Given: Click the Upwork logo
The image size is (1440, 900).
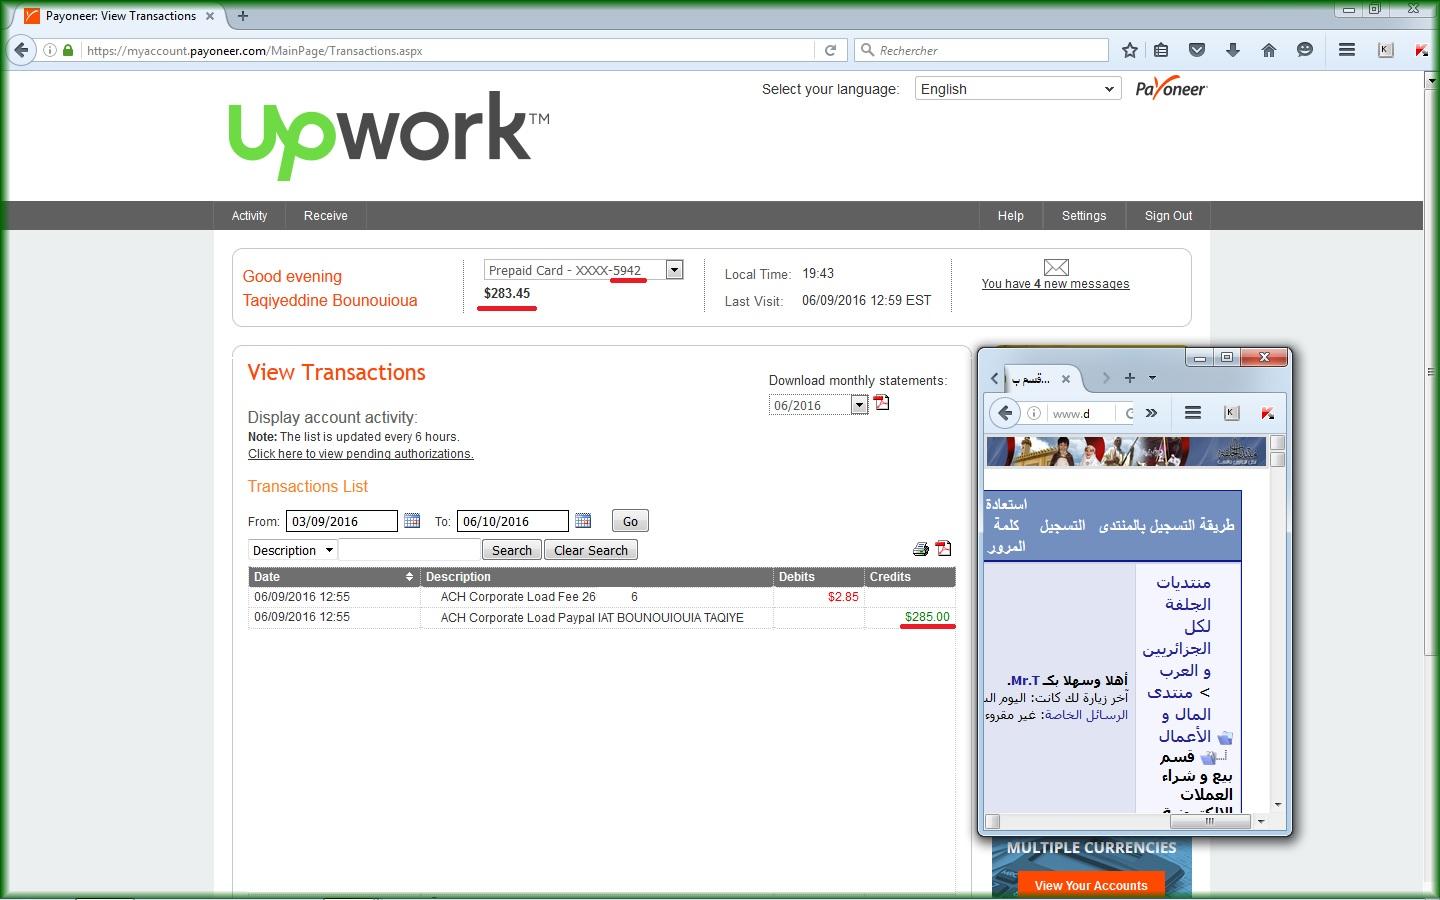Looking at the screenshot, I should (389, 136).
